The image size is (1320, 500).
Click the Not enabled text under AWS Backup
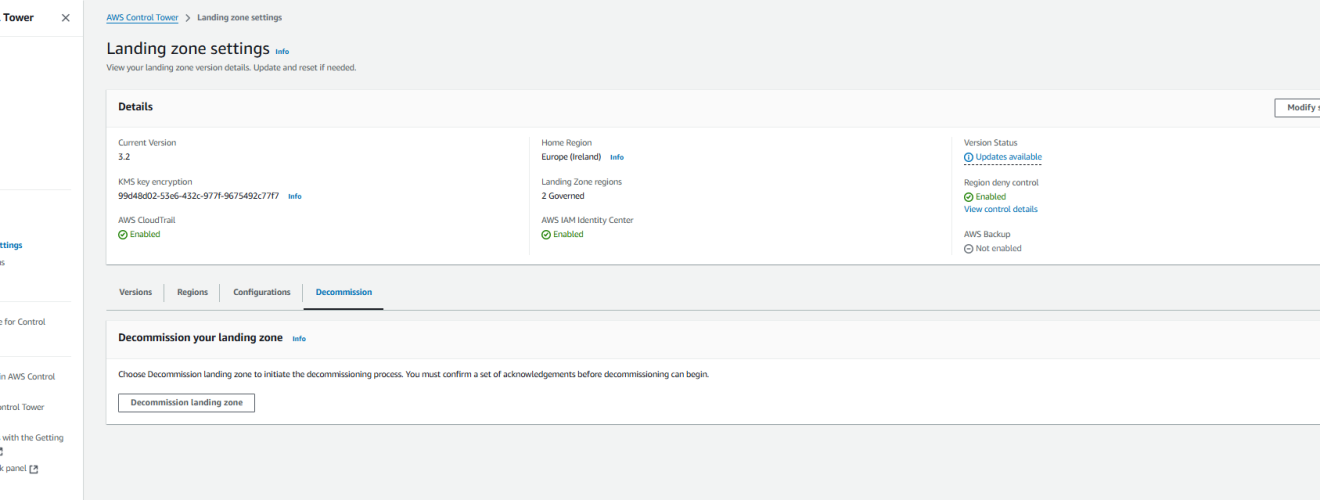[998, 249]
